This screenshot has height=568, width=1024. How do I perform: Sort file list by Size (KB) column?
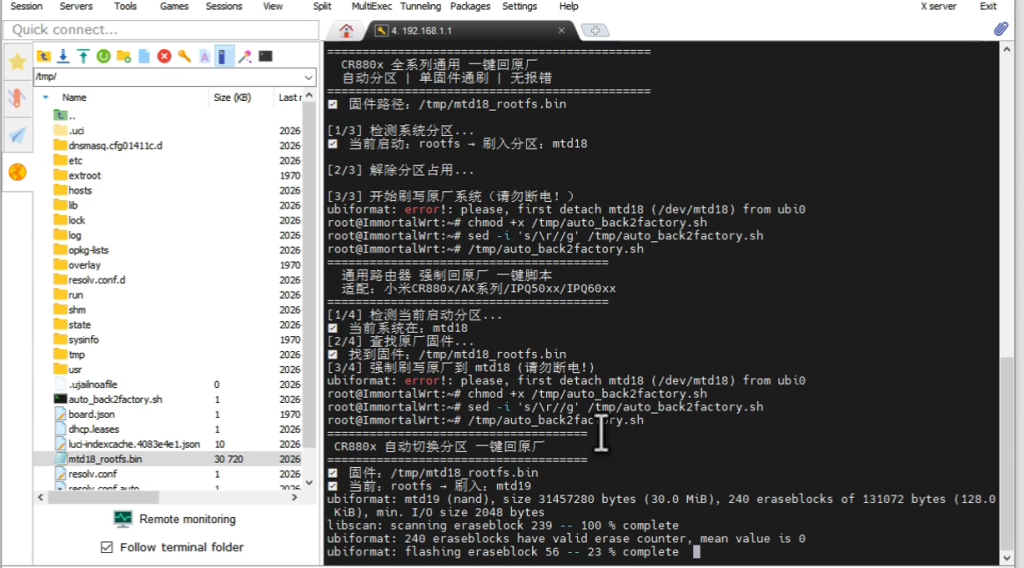232,97
